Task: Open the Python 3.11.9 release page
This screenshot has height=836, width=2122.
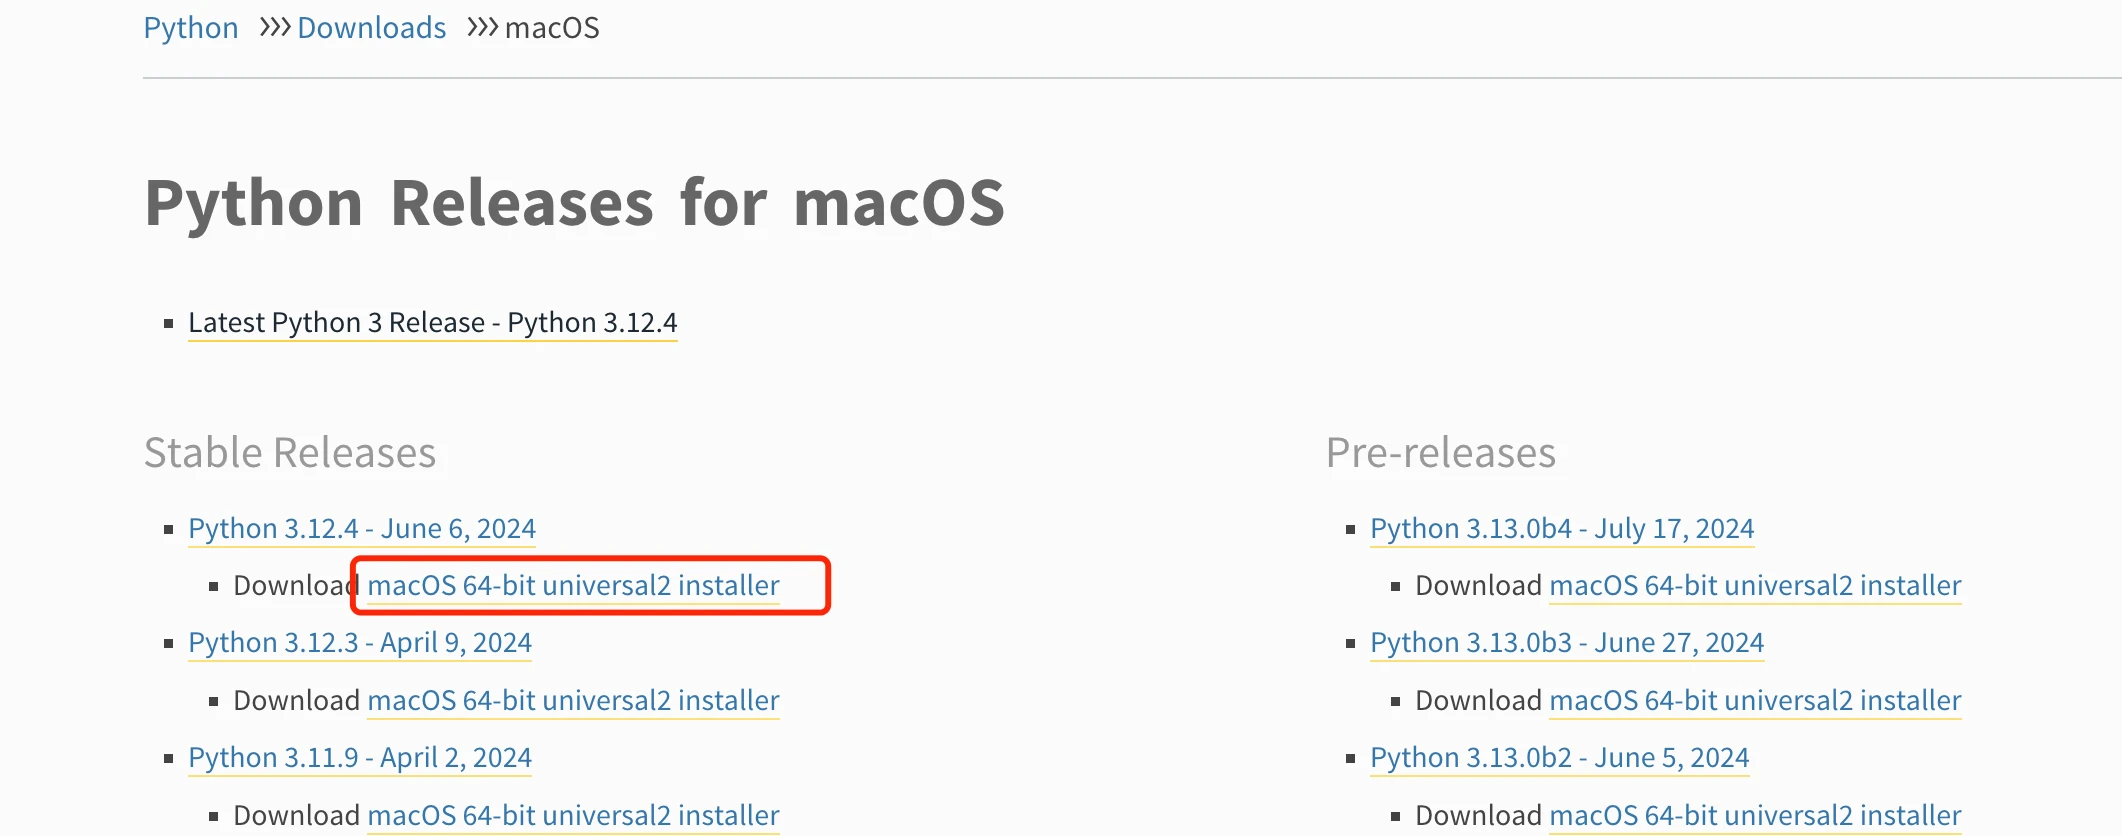Action: [x=359, y=757]
